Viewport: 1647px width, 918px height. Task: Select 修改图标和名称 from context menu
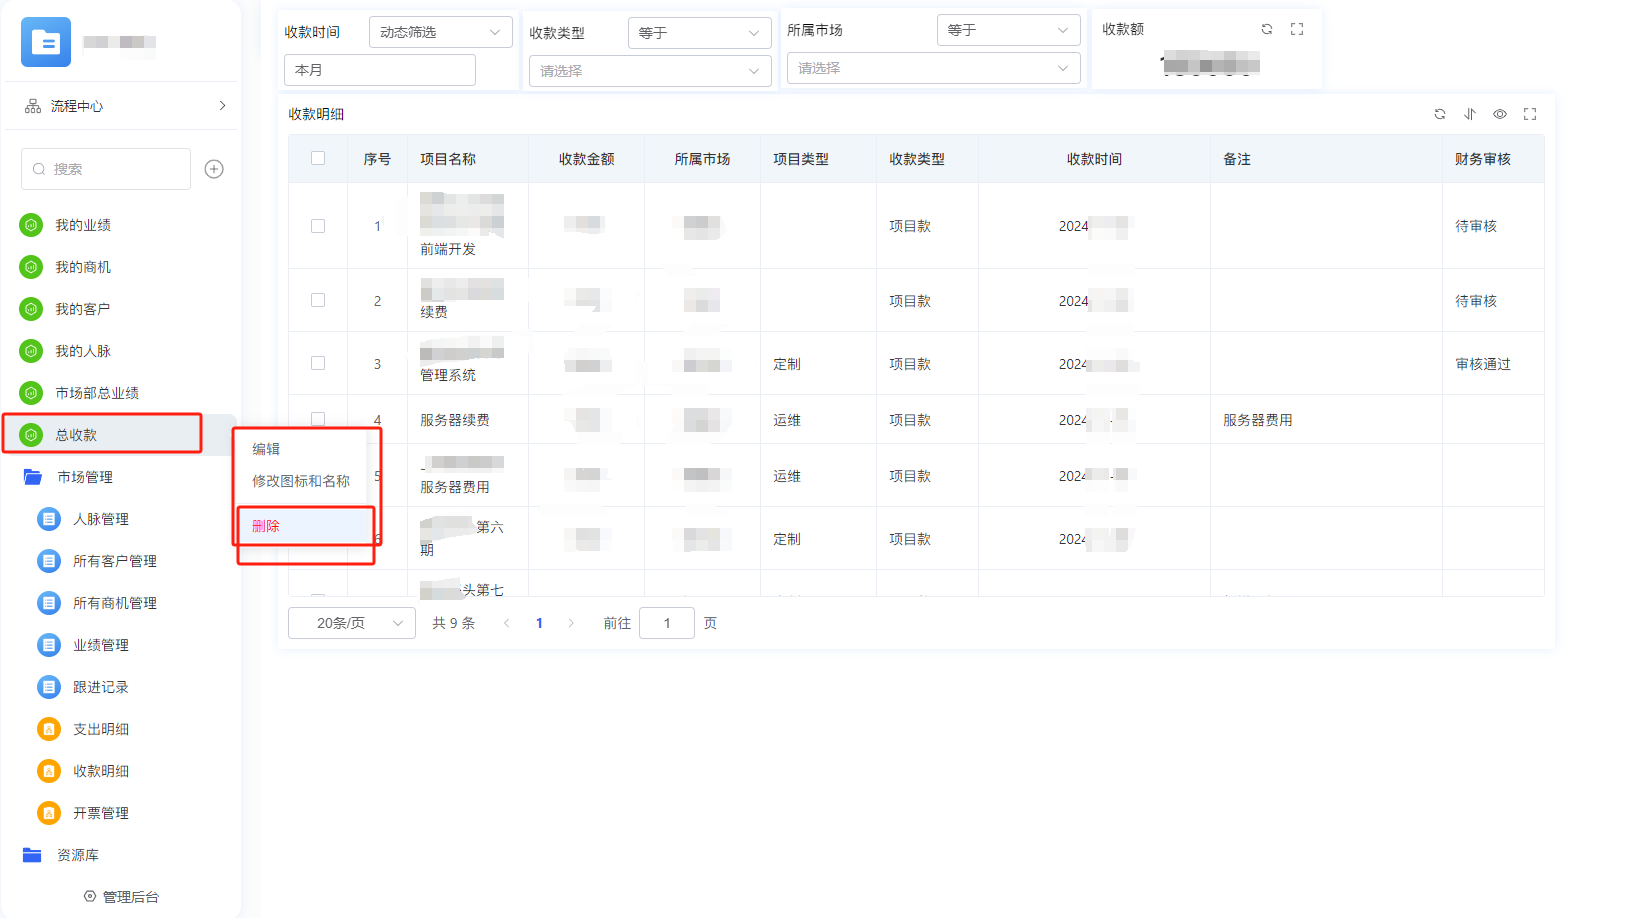coord(301,481)
